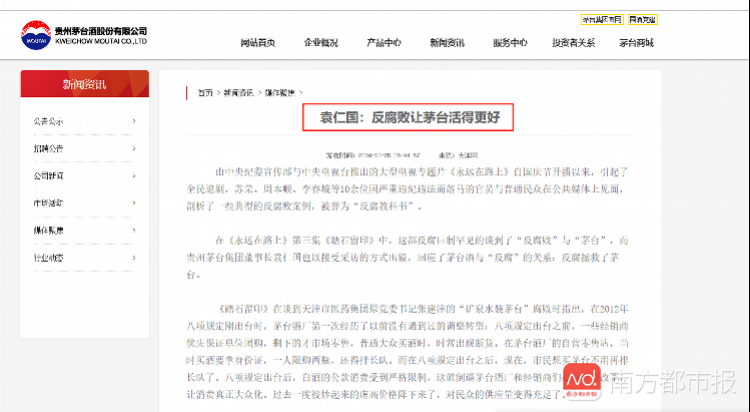Viewport: 750px width, 412px height.
Task: Expand the 公告公示 chevron arrow
Action: coord(134,121)
